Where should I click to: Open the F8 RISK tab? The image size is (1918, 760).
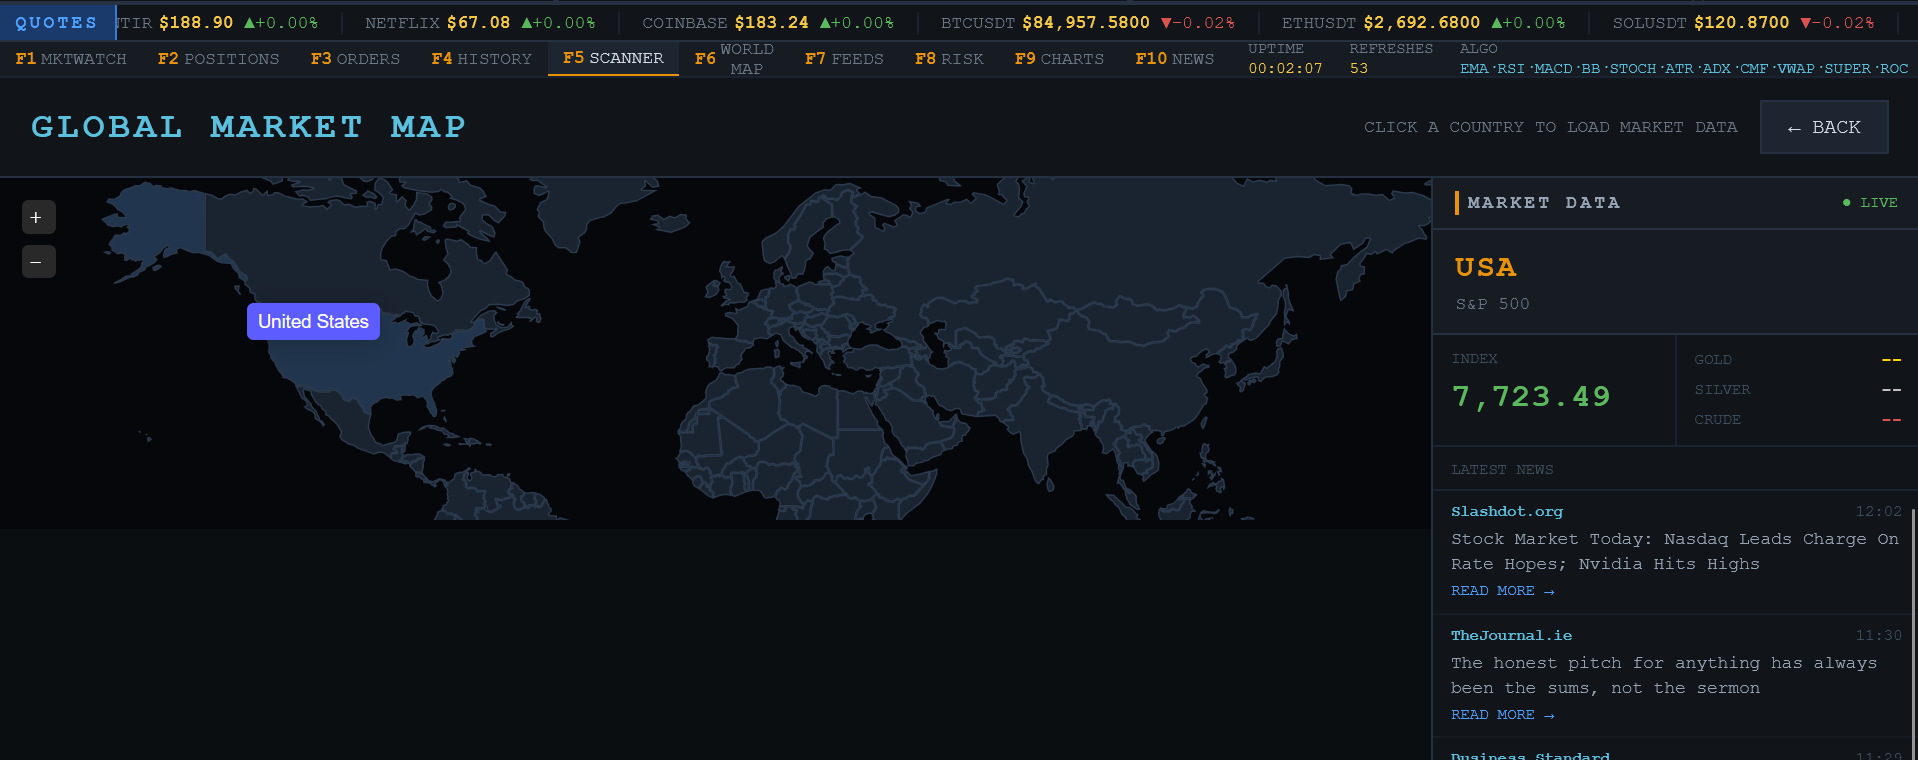point(949,59)
